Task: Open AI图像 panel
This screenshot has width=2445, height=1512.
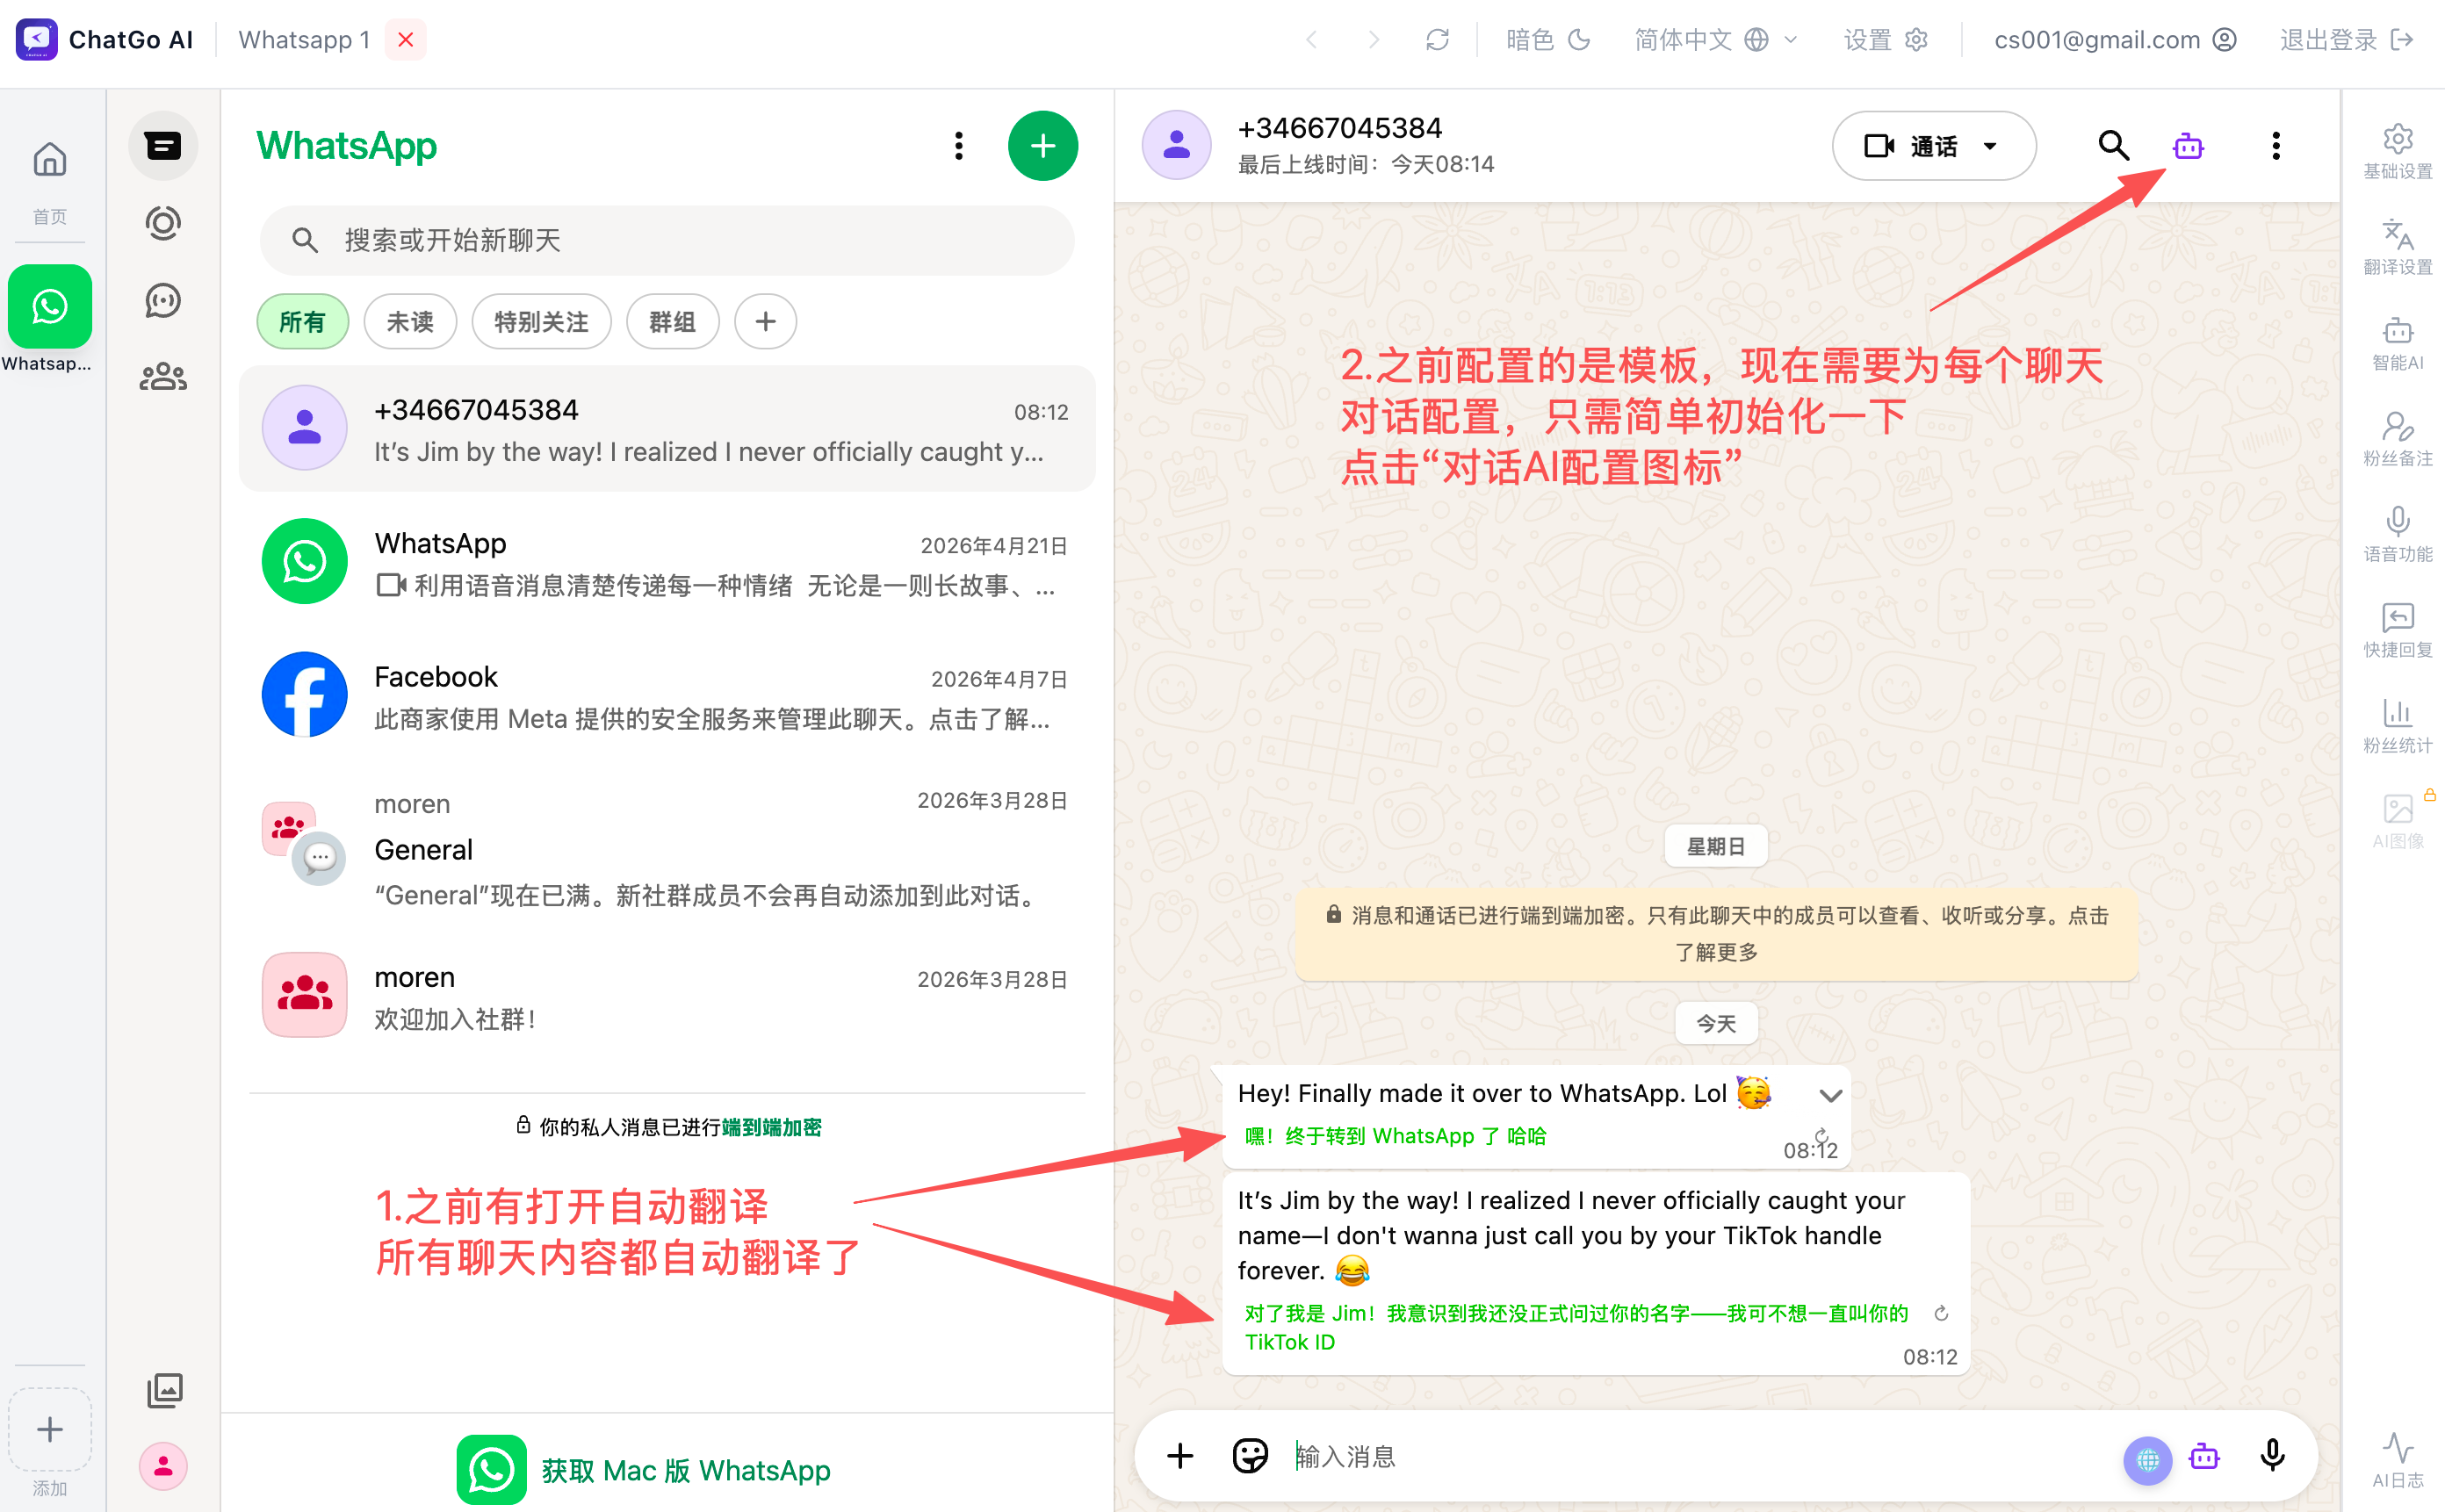Action: (2396, 821)
